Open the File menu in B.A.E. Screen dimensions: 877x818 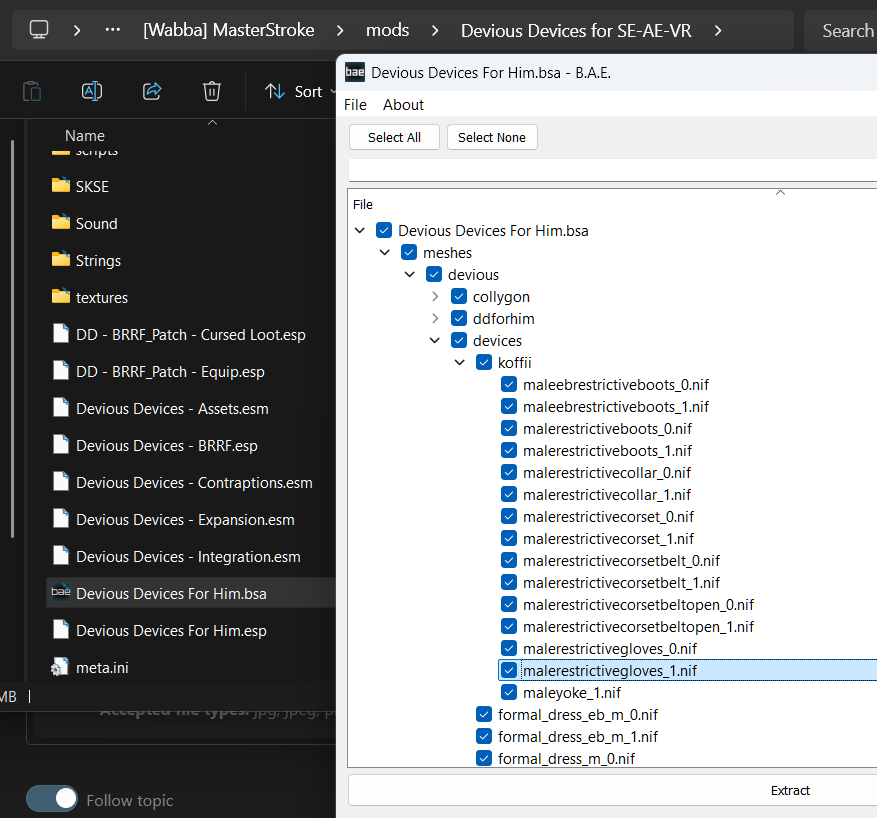click(x=355, y=104)
